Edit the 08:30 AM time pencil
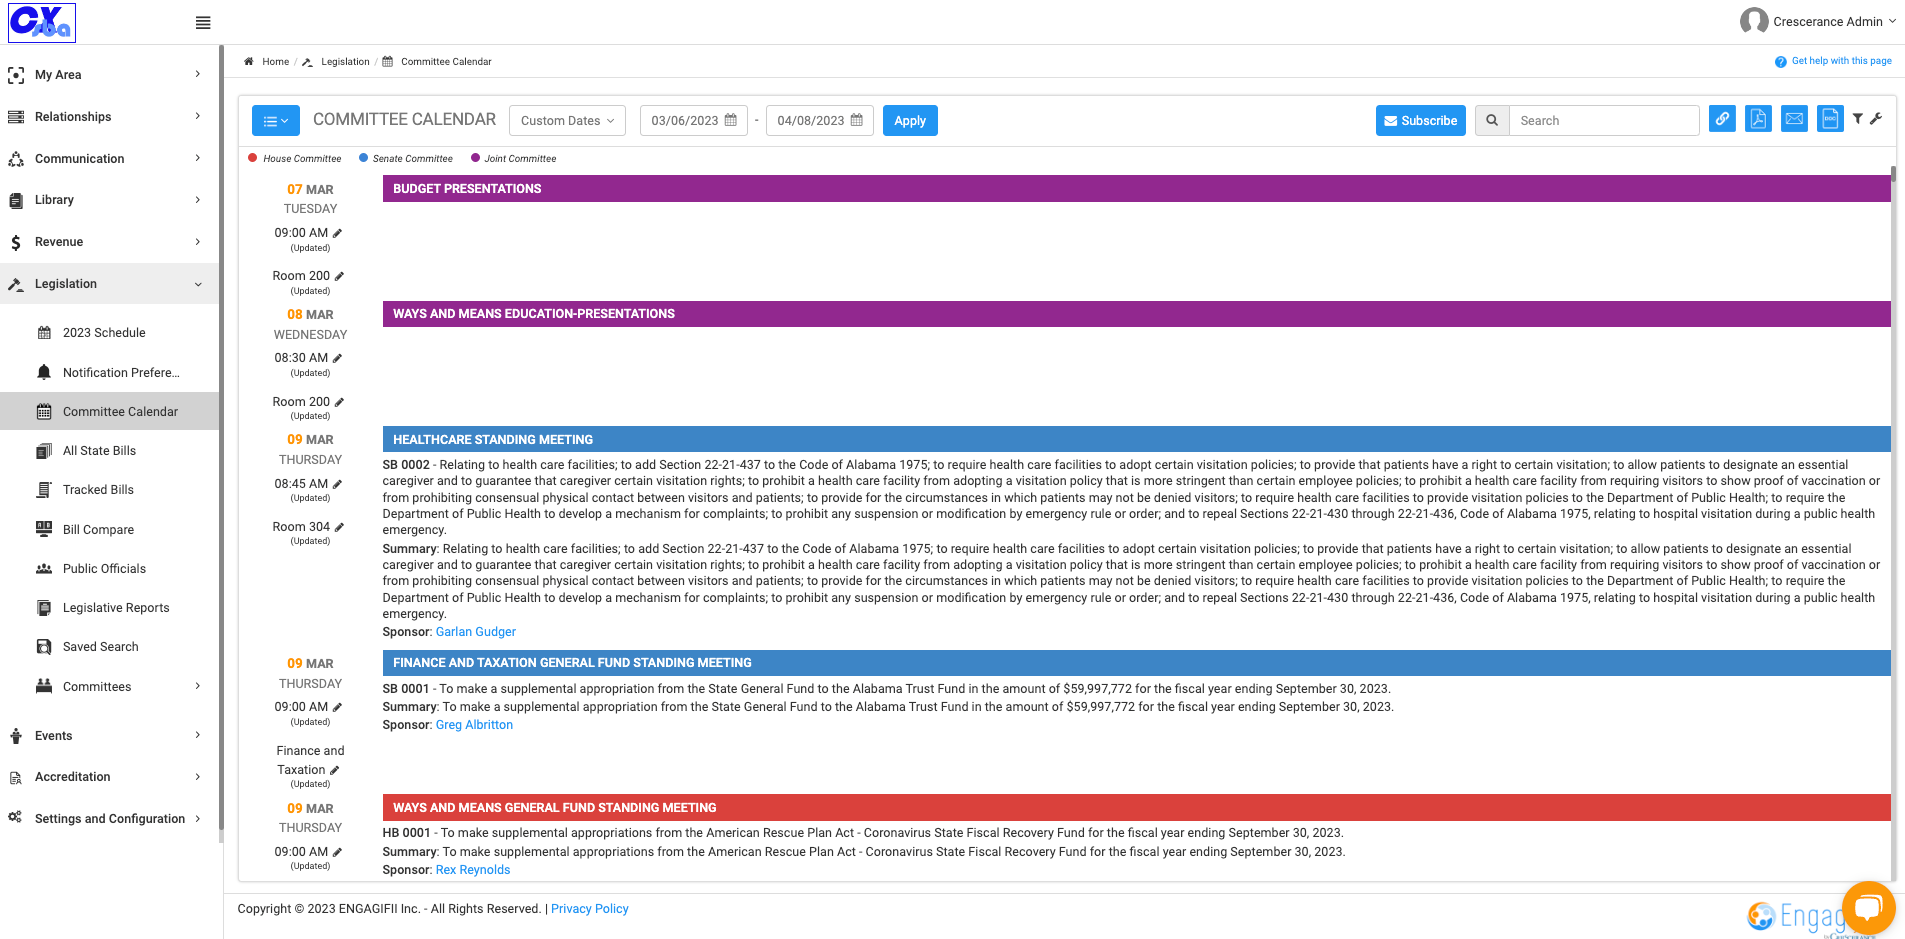 pyautogui.click(x=337, y=358)
